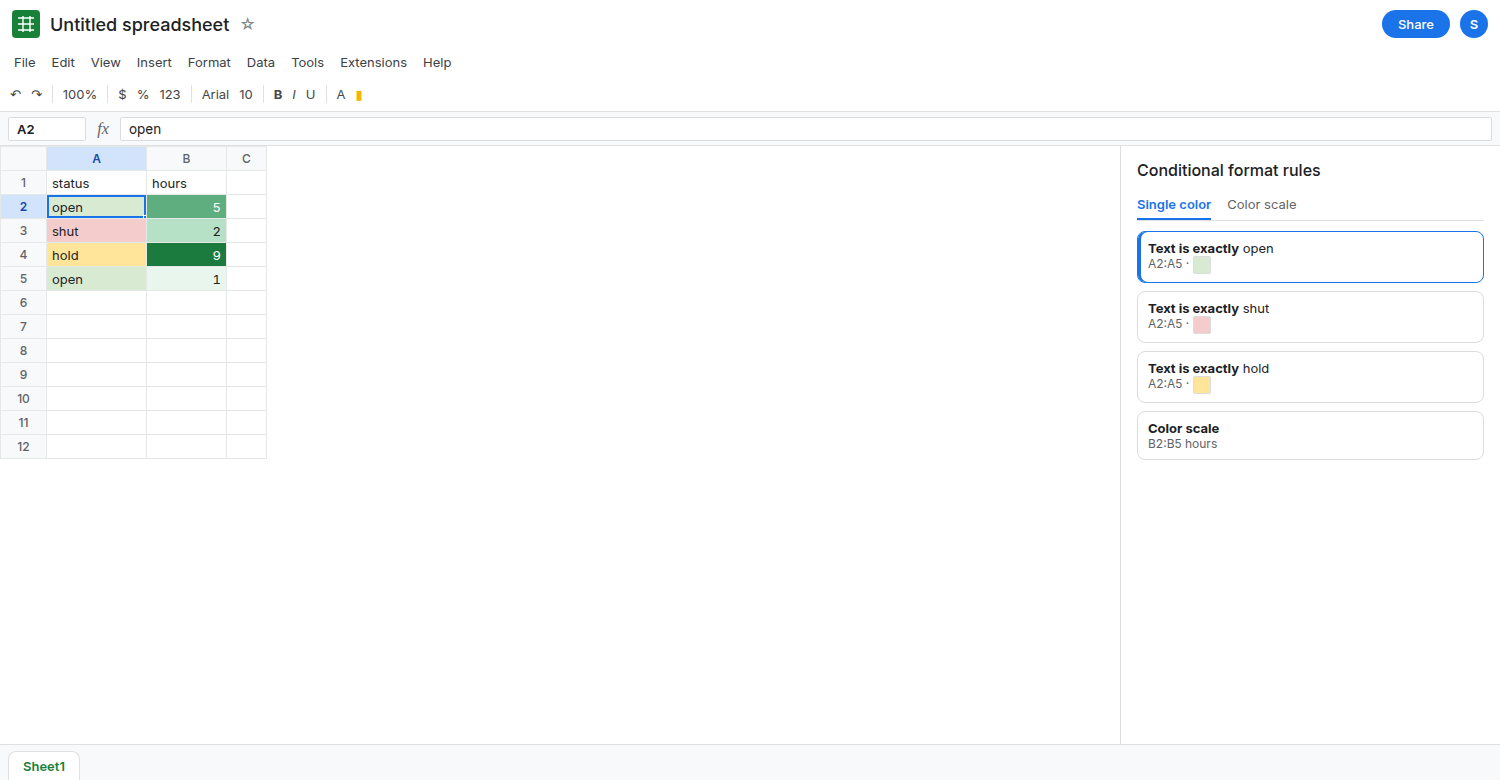This screenshot has height=780, width=1500.
Task: Click the fx function icon
Action: tap(103, 129)
